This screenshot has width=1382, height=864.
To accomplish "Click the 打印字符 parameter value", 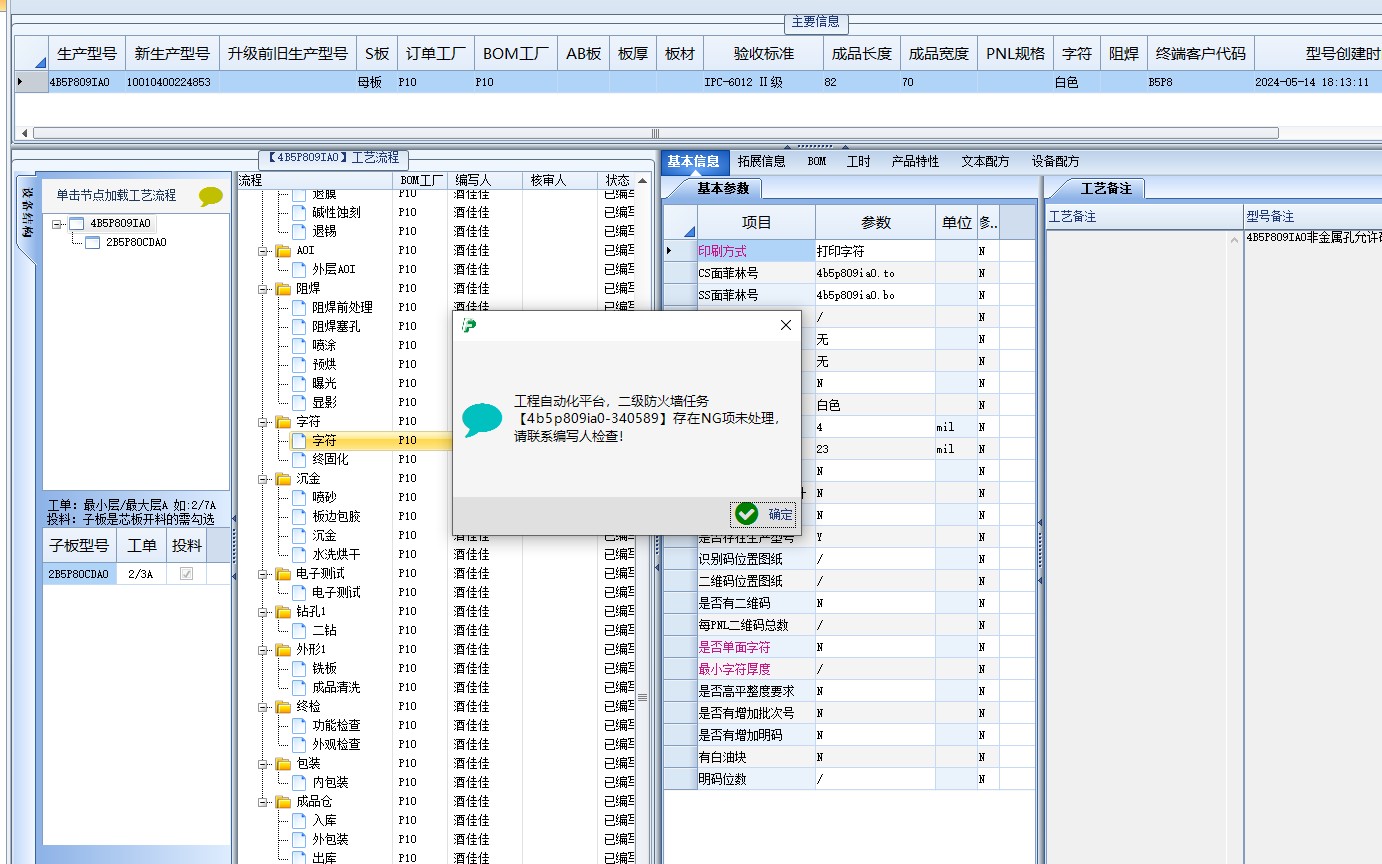I will click(x=875, y=251).
